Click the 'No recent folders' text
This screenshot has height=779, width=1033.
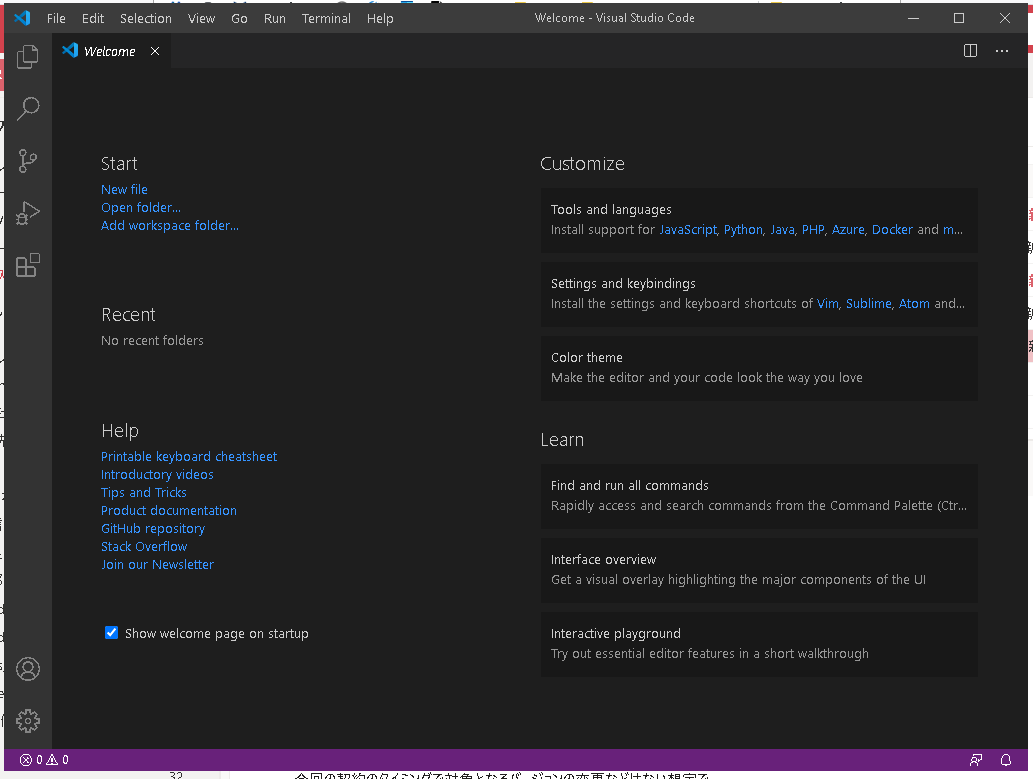152,341
